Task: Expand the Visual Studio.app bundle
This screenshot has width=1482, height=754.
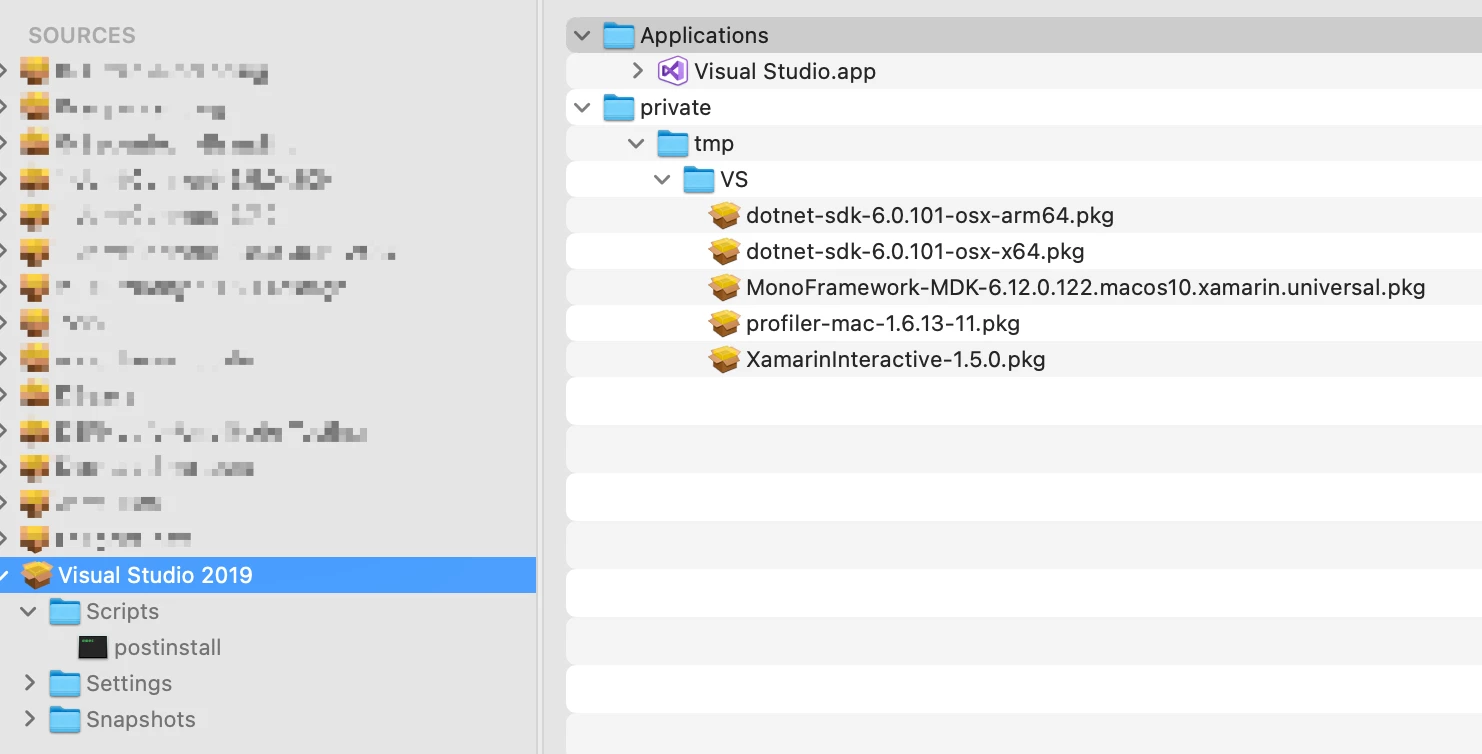Action: (x=638, y=72)
